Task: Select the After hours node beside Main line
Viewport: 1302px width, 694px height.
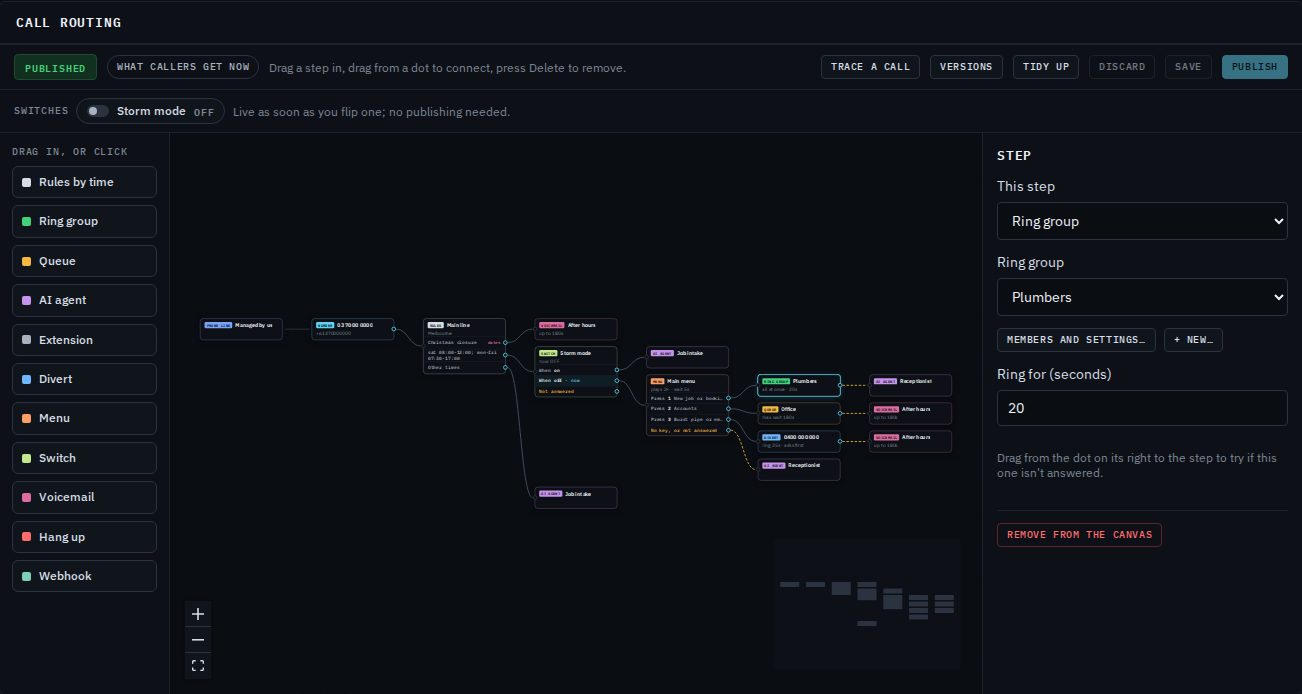Action: tap(576, 329)
